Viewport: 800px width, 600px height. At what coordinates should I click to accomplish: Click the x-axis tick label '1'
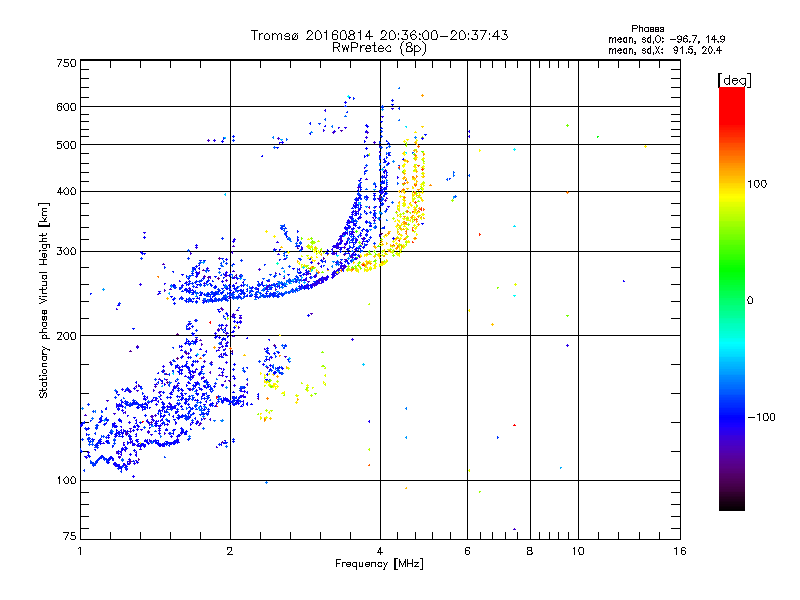[80, 551]
